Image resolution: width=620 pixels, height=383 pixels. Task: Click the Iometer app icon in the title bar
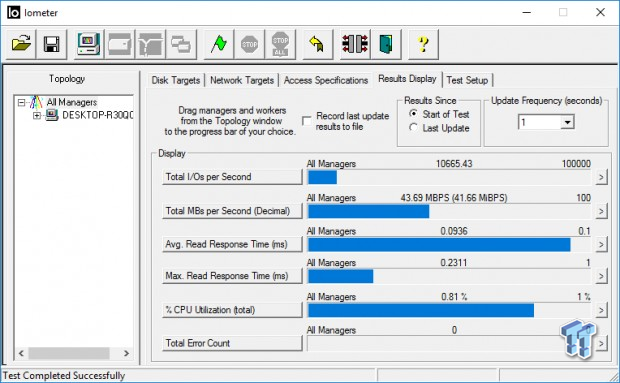13,13
